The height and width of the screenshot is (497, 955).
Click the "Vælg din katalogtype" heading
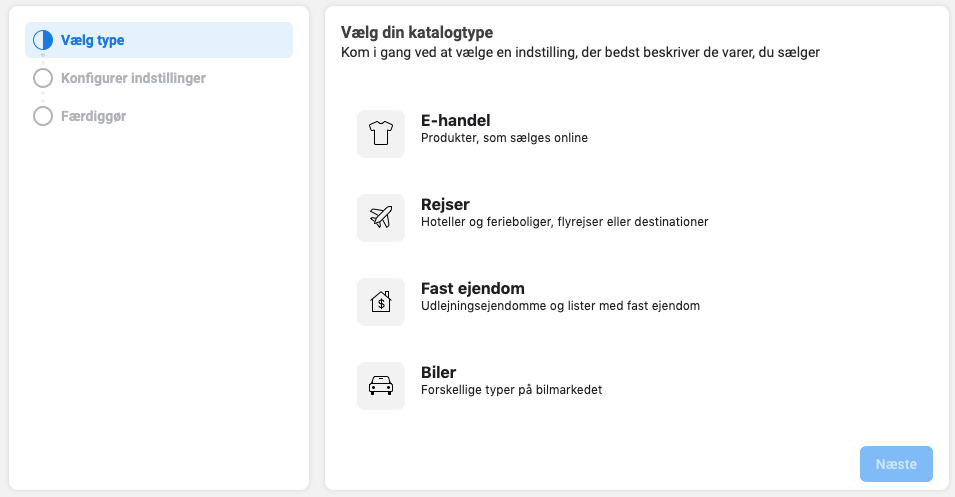pos(417,32)
